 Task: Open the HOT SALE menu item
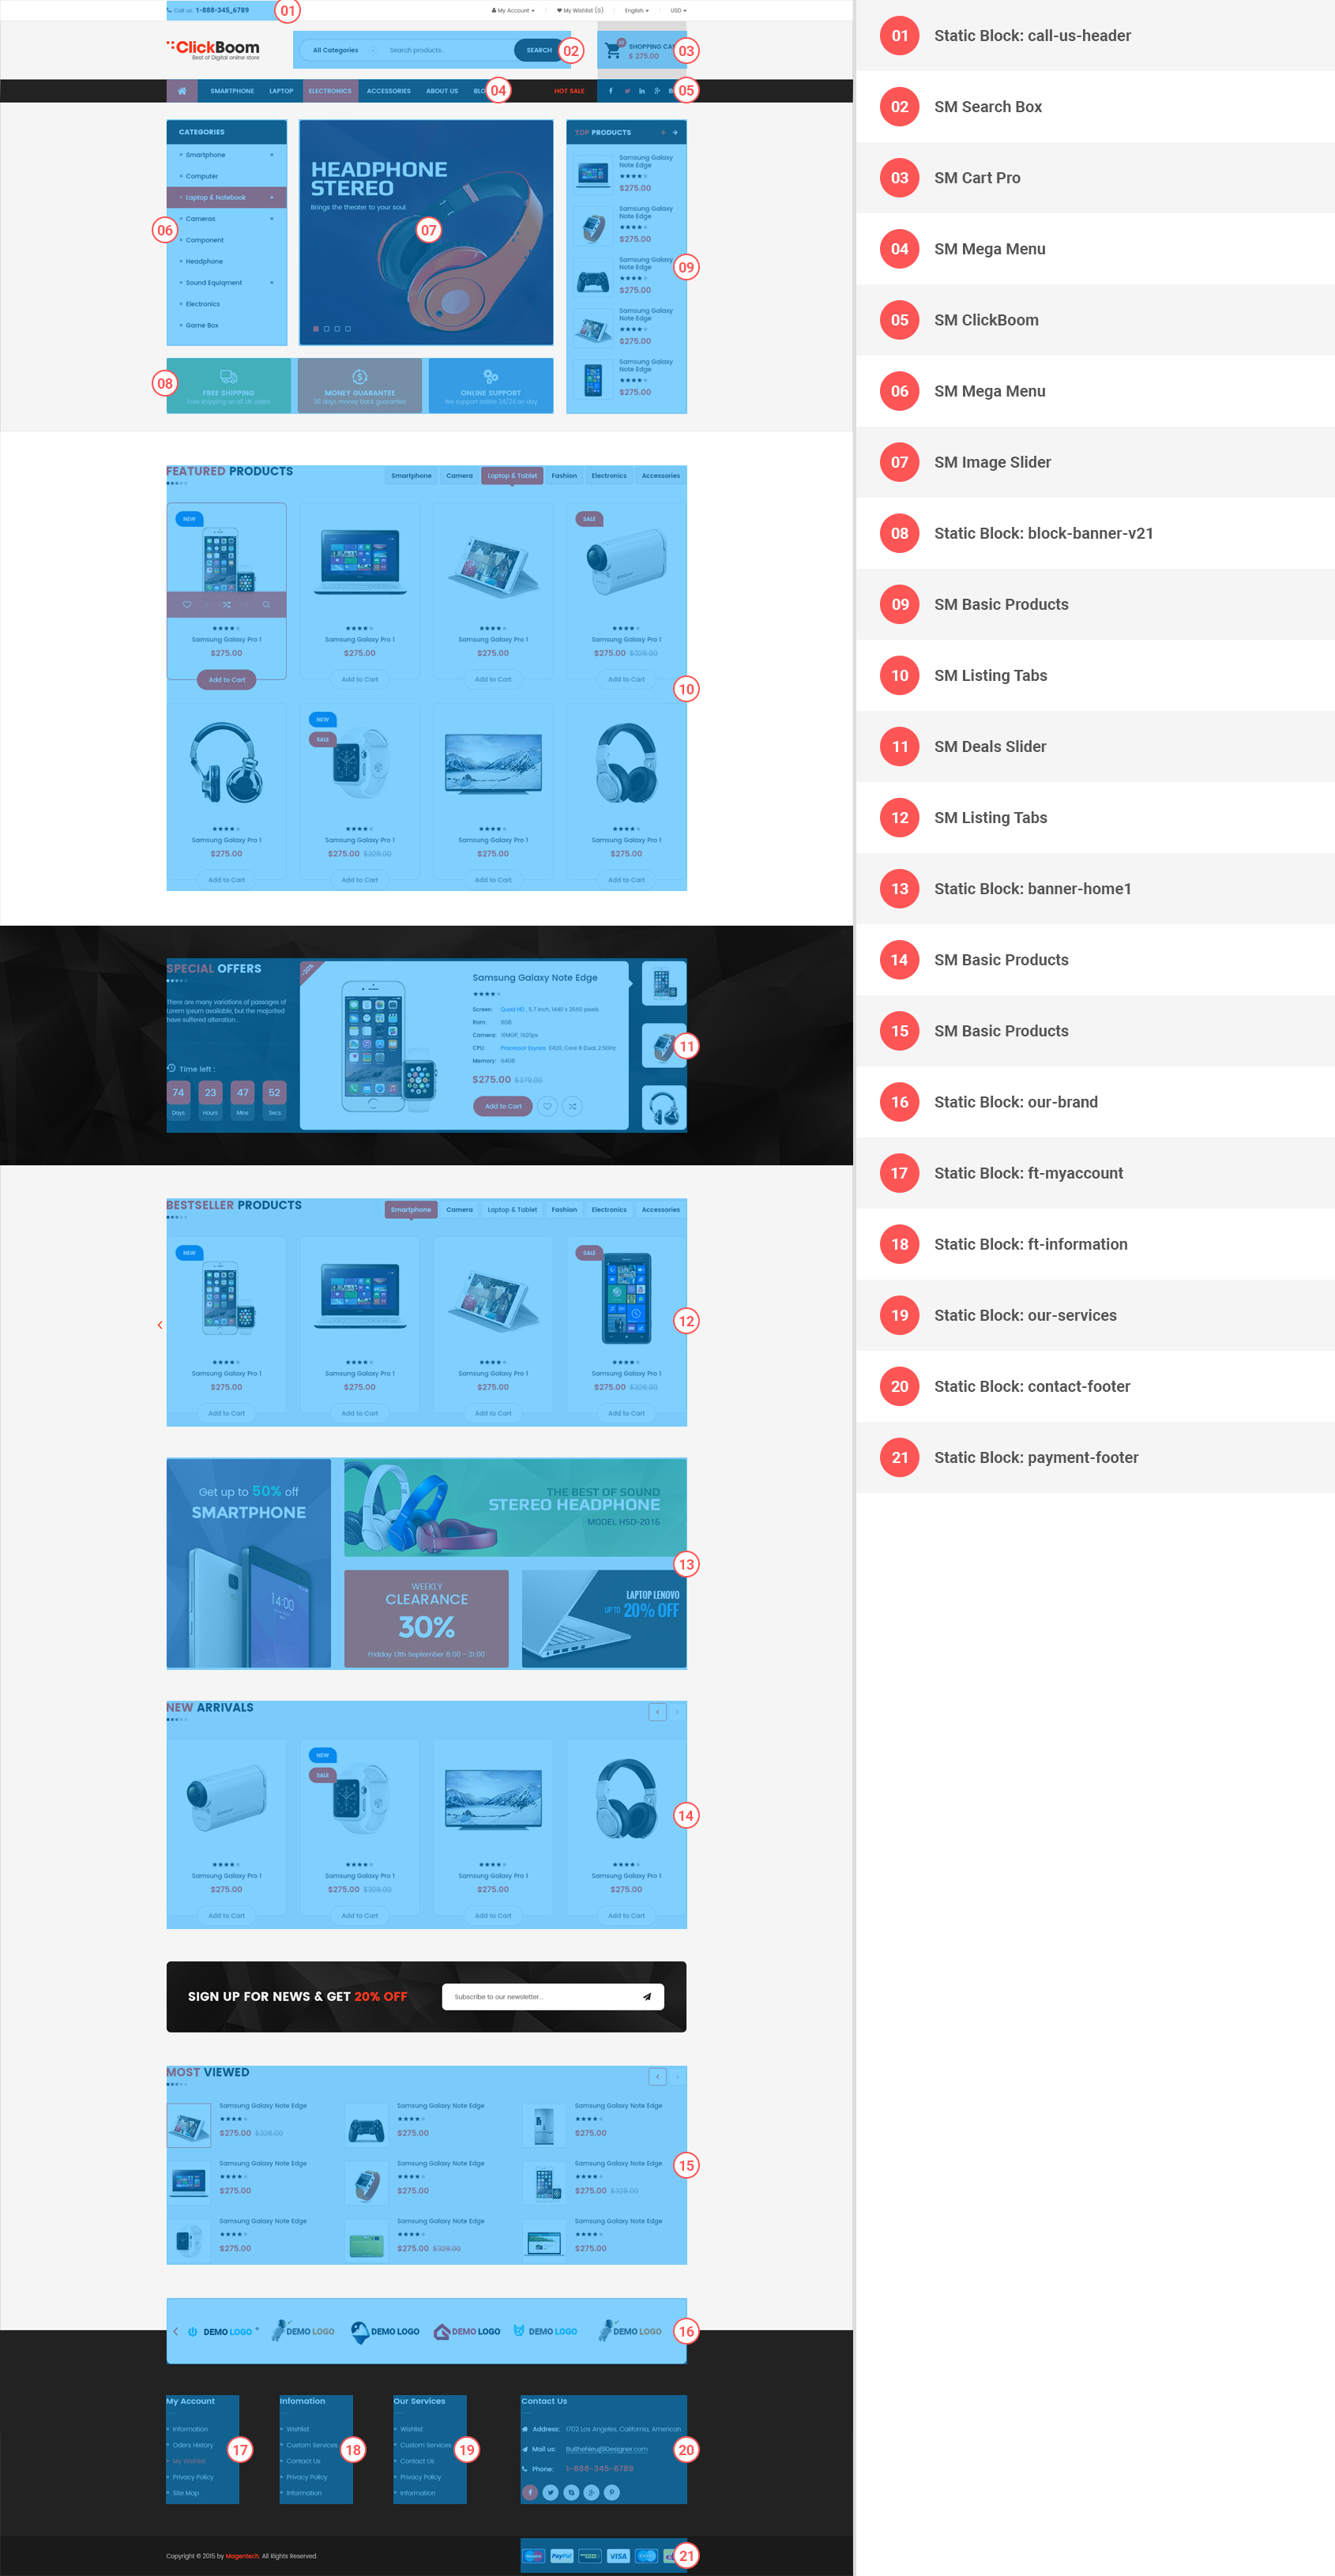coord(569,91)
